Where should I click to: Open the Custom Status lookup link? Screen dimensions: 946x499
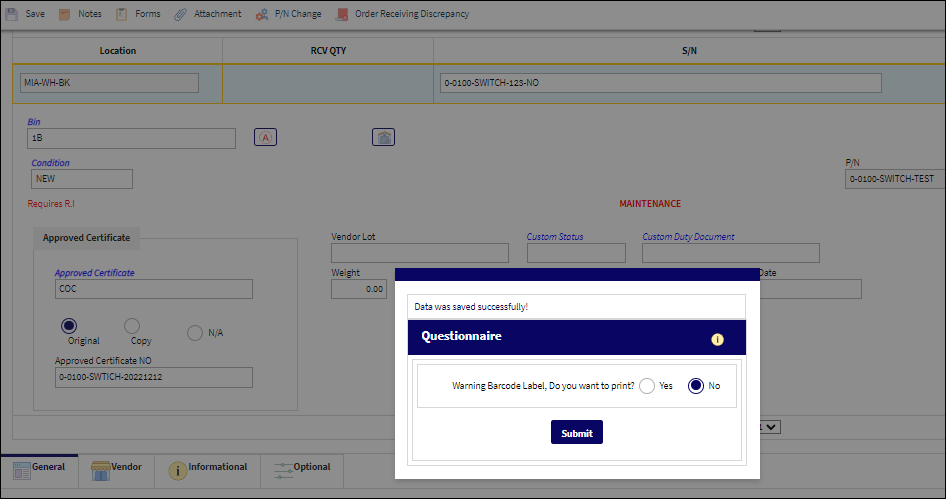coord(555,237)
